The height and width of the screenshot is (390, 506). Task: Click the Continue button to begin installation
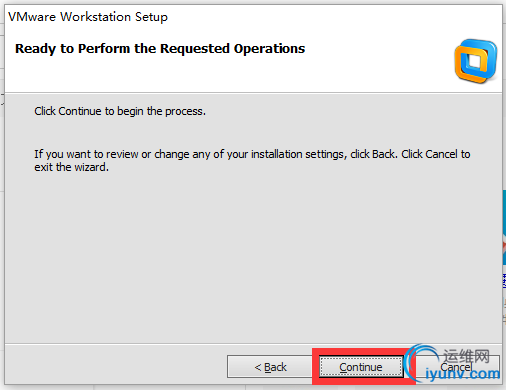361,367
